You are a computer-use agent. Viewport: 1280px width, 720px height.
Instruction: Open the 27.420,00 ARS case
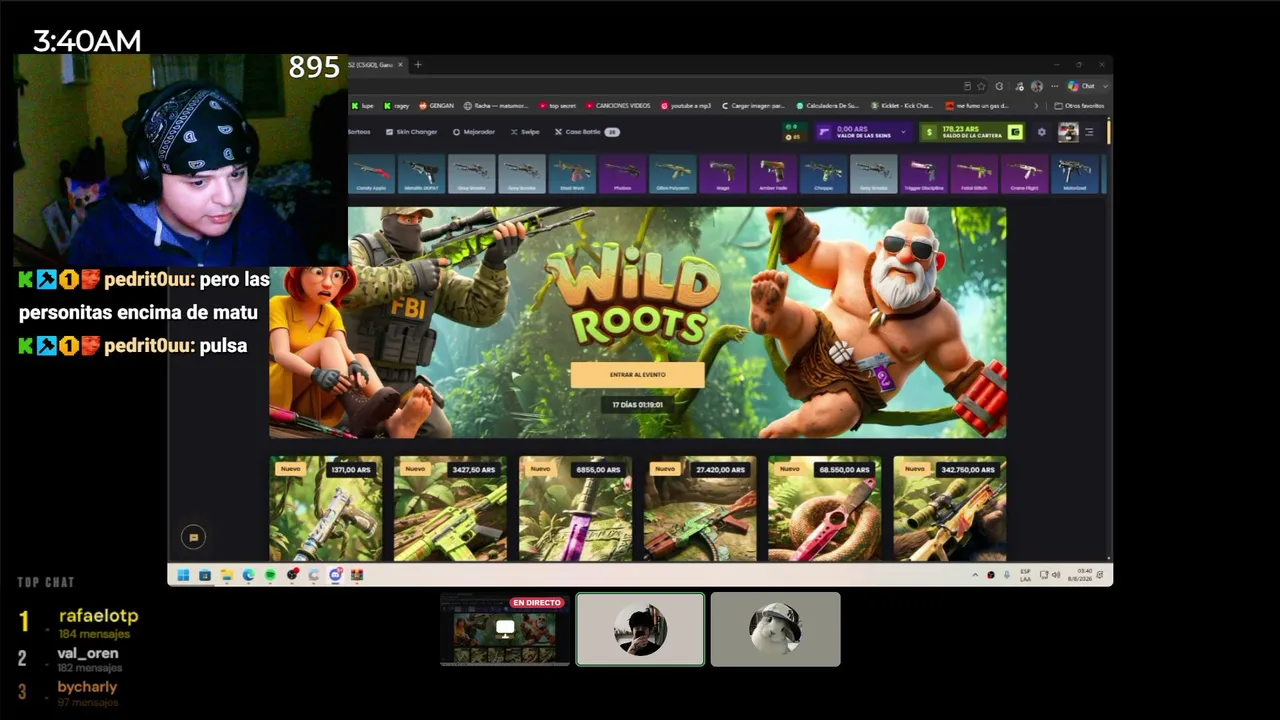pos(700,508)
